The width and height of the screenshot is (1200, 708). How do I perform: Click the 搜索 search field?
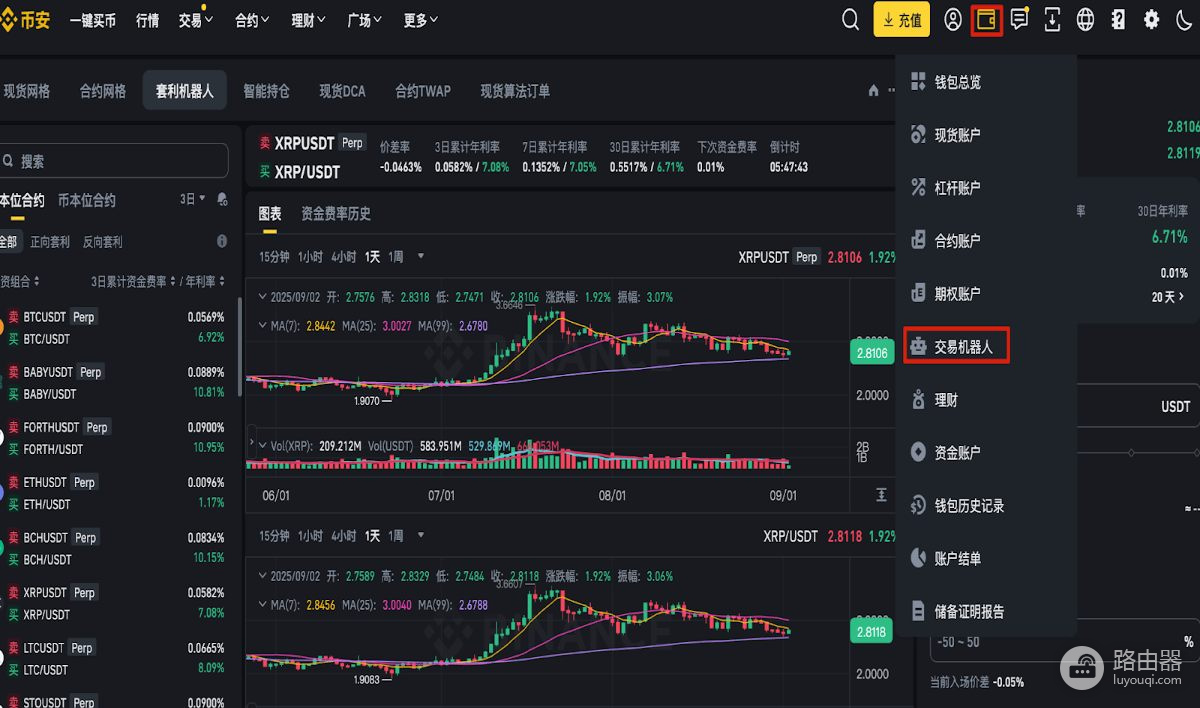coord(114,160)
